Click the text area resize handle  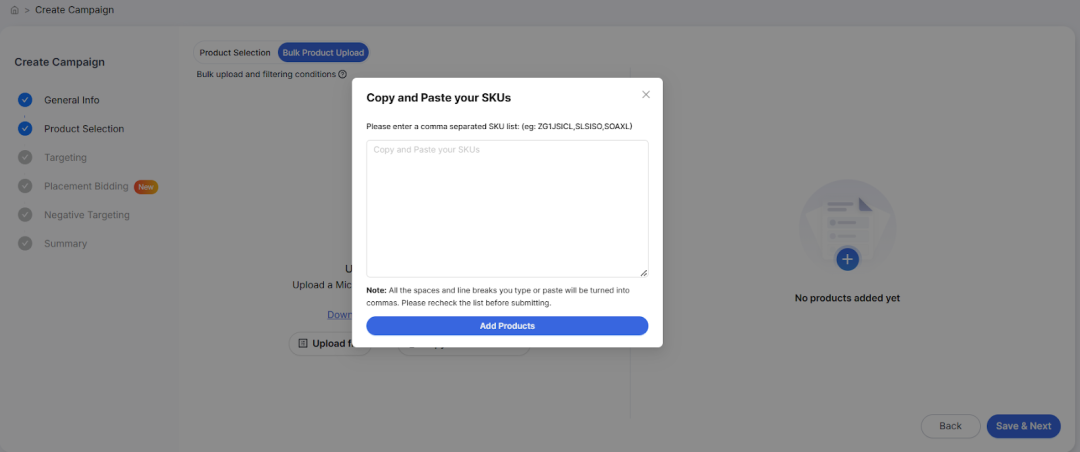(x=643, y=272)
